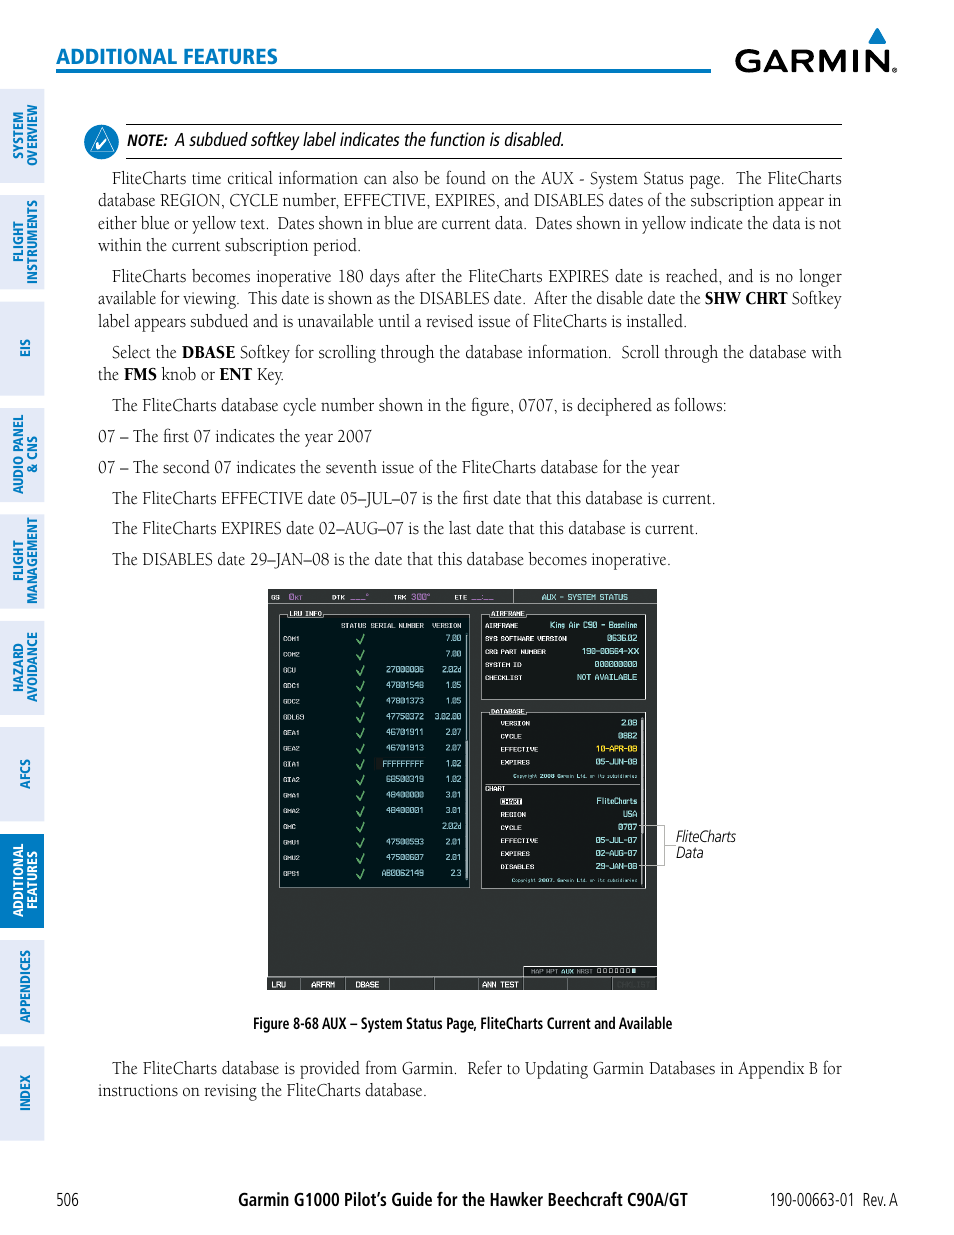Click the FliteCharts cycle value 0707
The width and height of the screenshot is (954, 1235).
coord(627,828)
